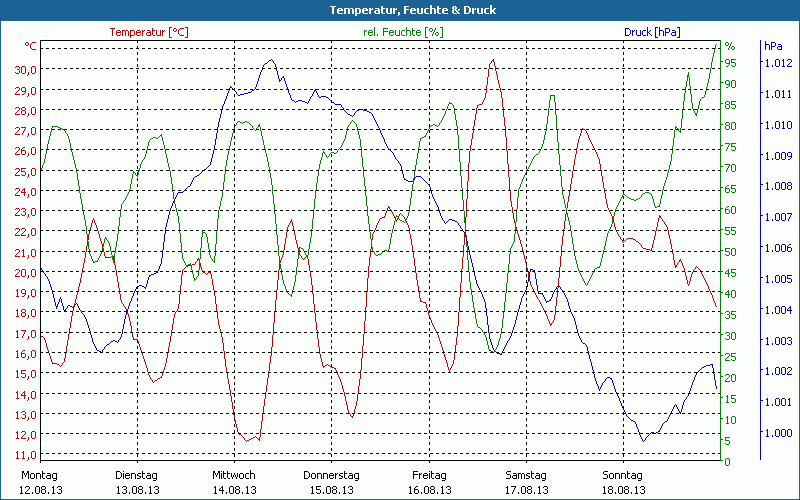
Task: Select the green 'rel. Feuchte [%]' legend label
Action: 403,32
